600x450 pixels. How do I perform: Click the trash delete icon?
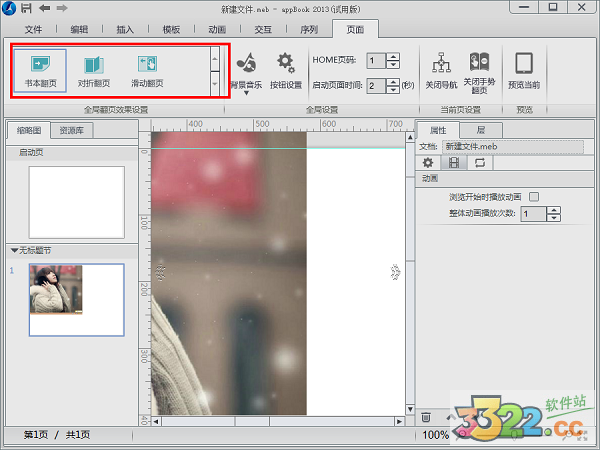pyautogui.click(x=426, y=417)
